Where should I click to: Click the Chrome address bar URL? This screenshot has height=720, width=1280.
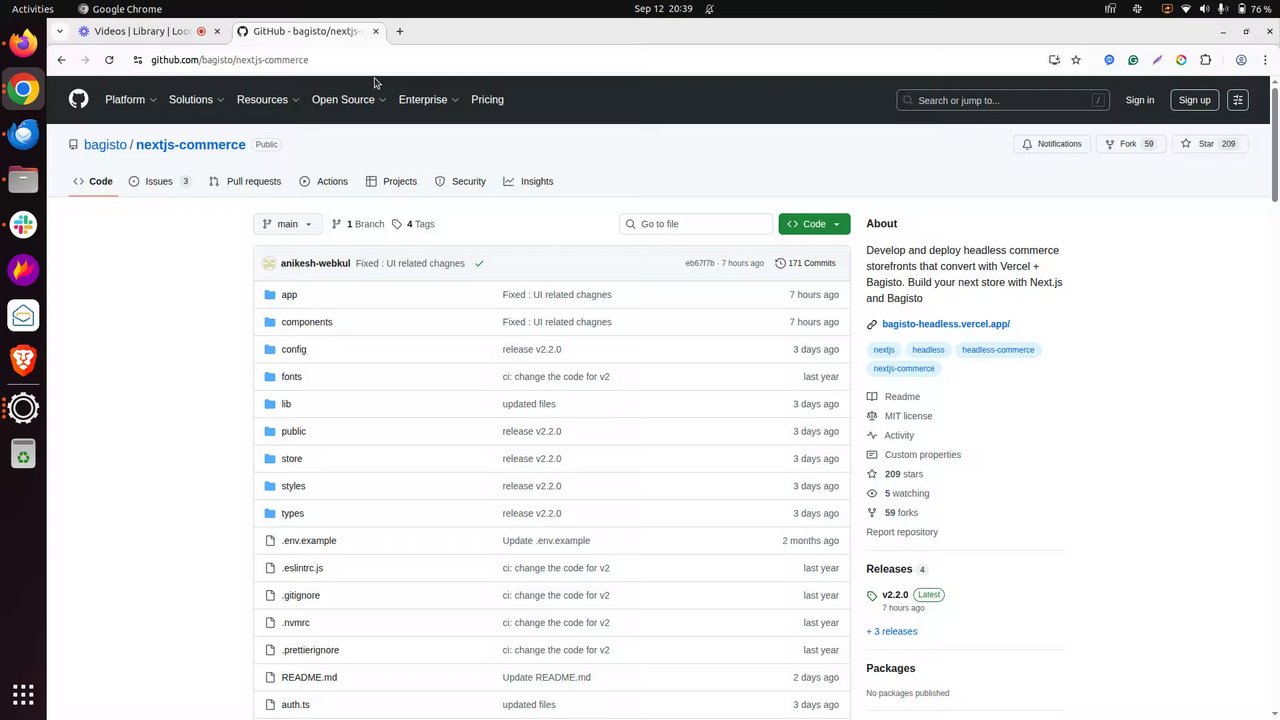[230, 60]
